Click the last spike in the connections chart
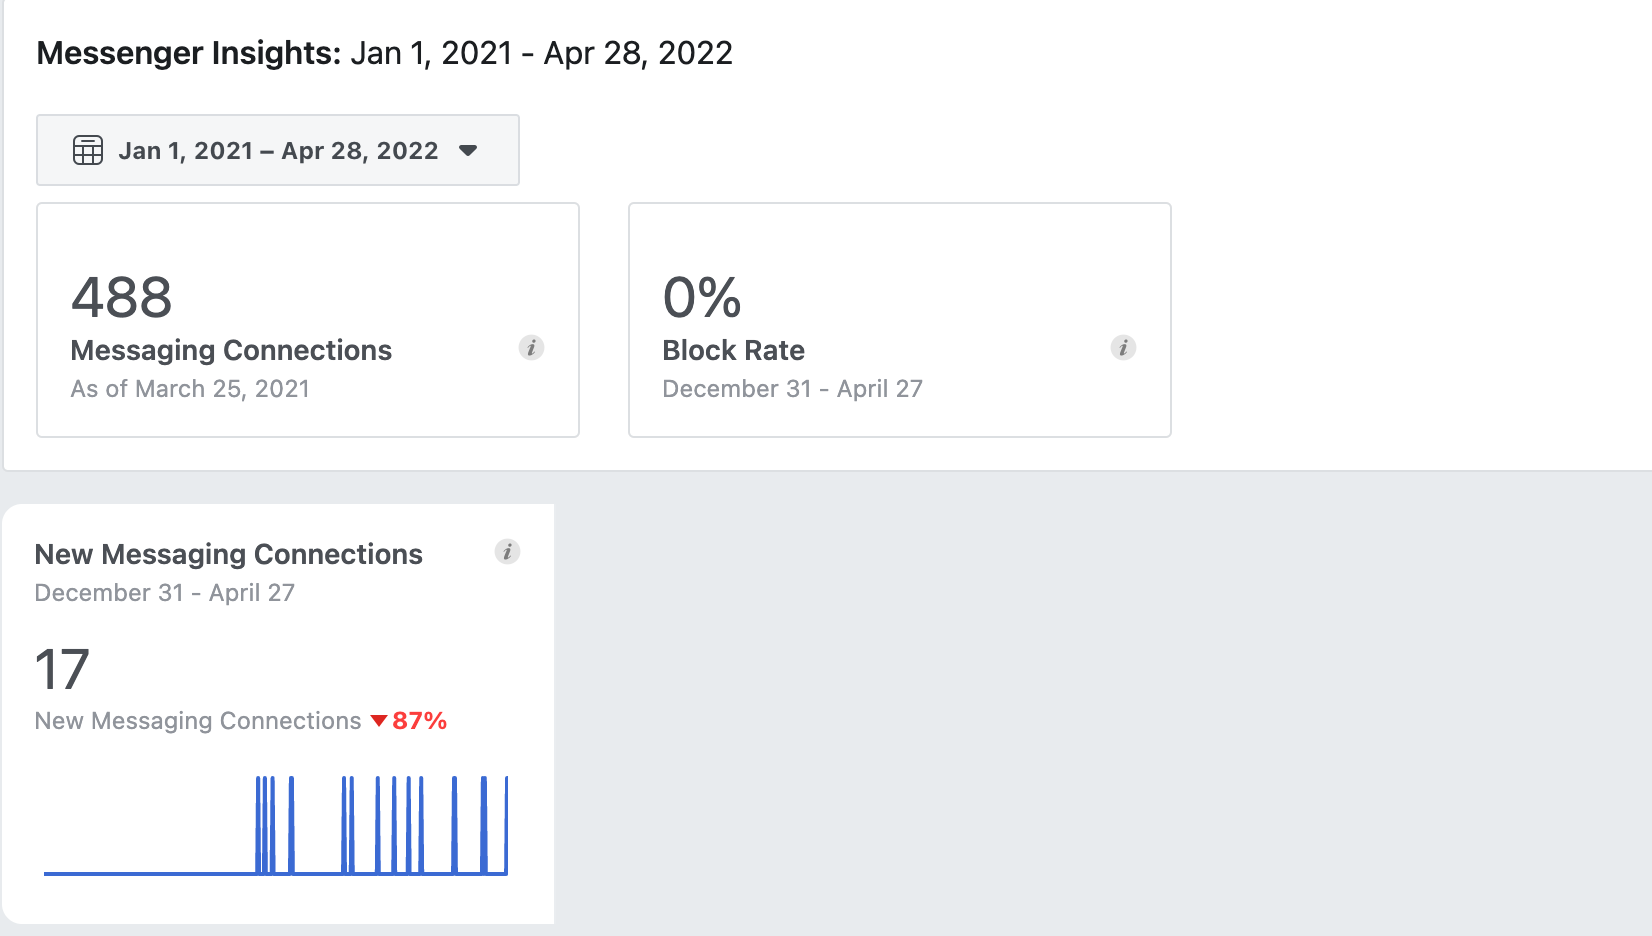The width and height of the screenshot is (1652, 936). (506, 825)
